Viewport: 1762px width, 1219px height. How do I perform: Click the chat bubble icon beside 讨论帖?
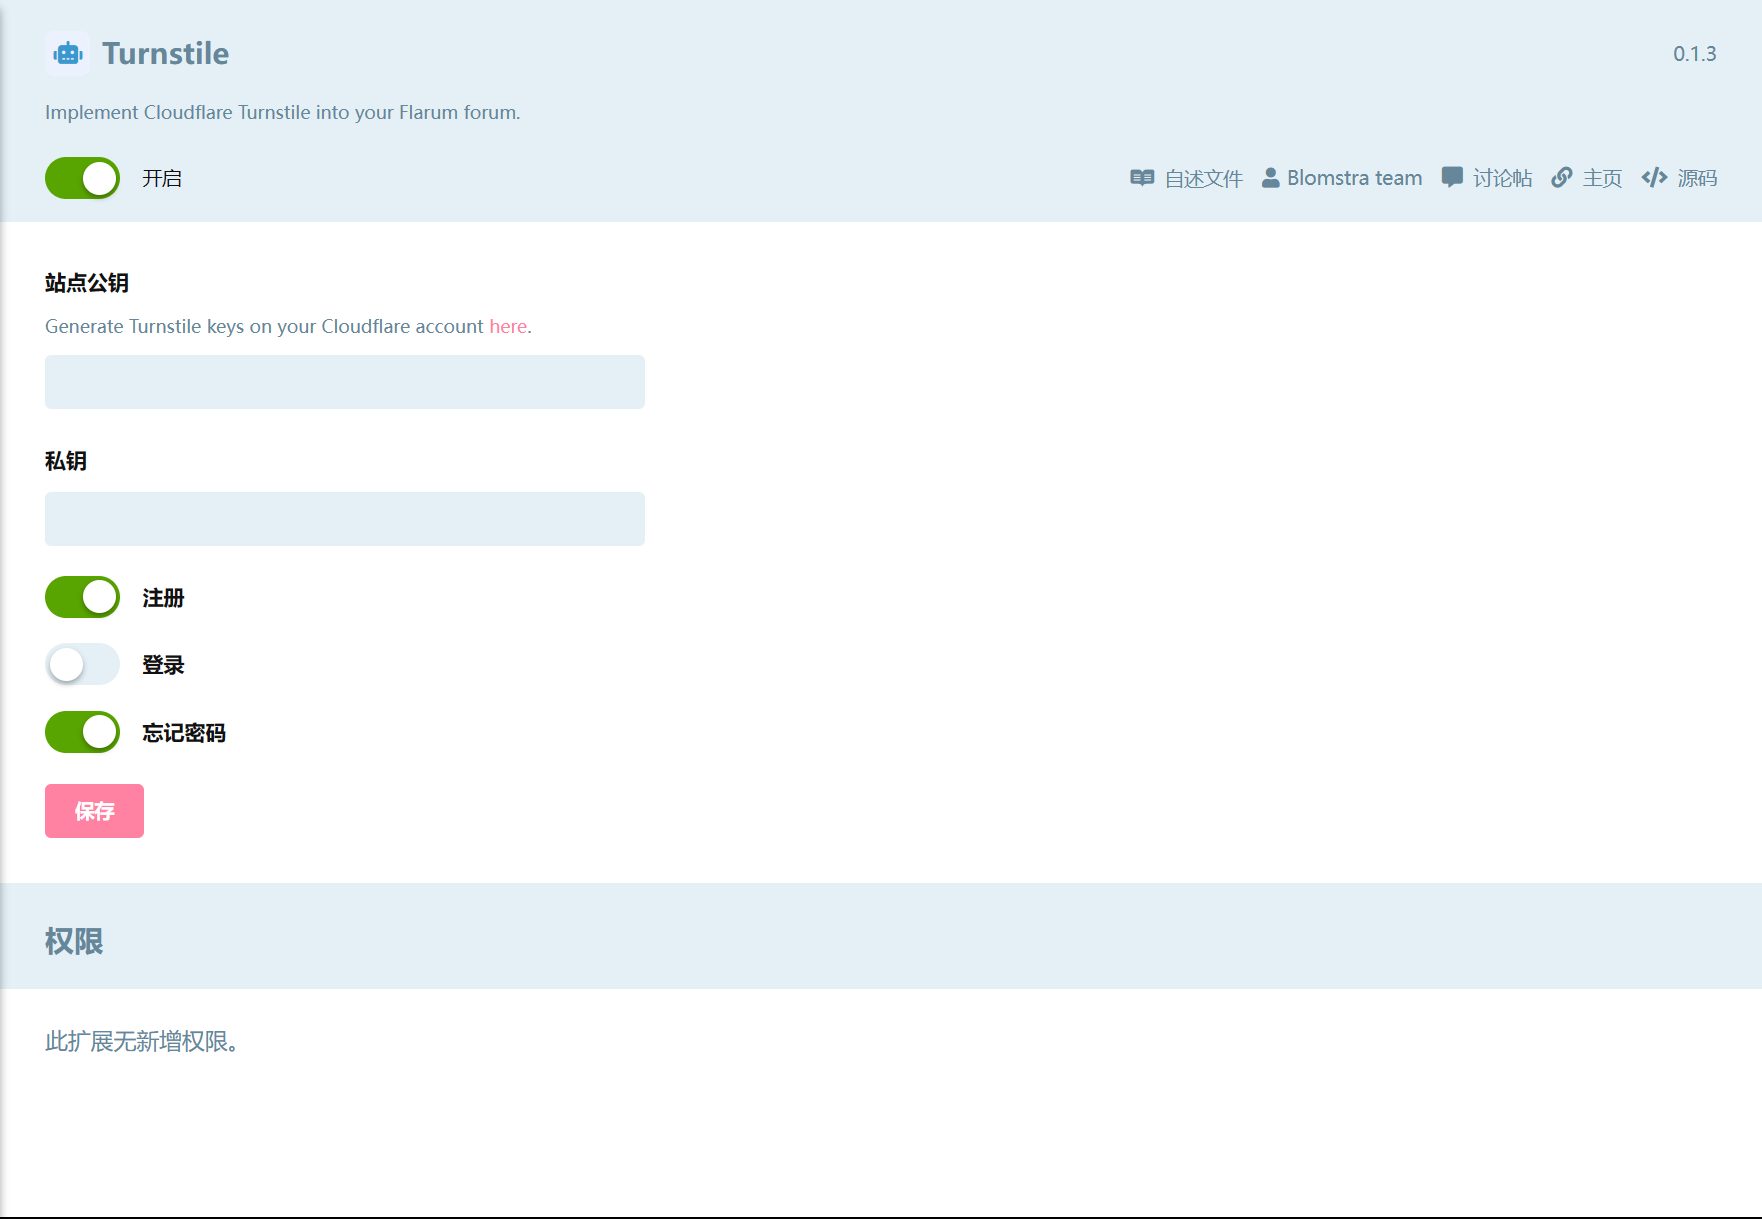1452,178
